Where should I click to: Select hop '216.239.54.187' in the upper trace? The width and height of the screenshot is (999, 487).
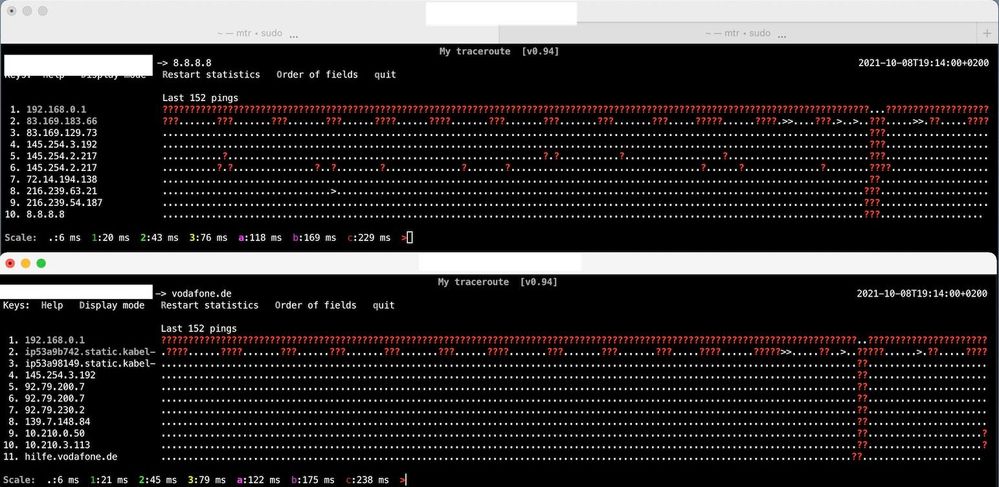click(64, 203)
